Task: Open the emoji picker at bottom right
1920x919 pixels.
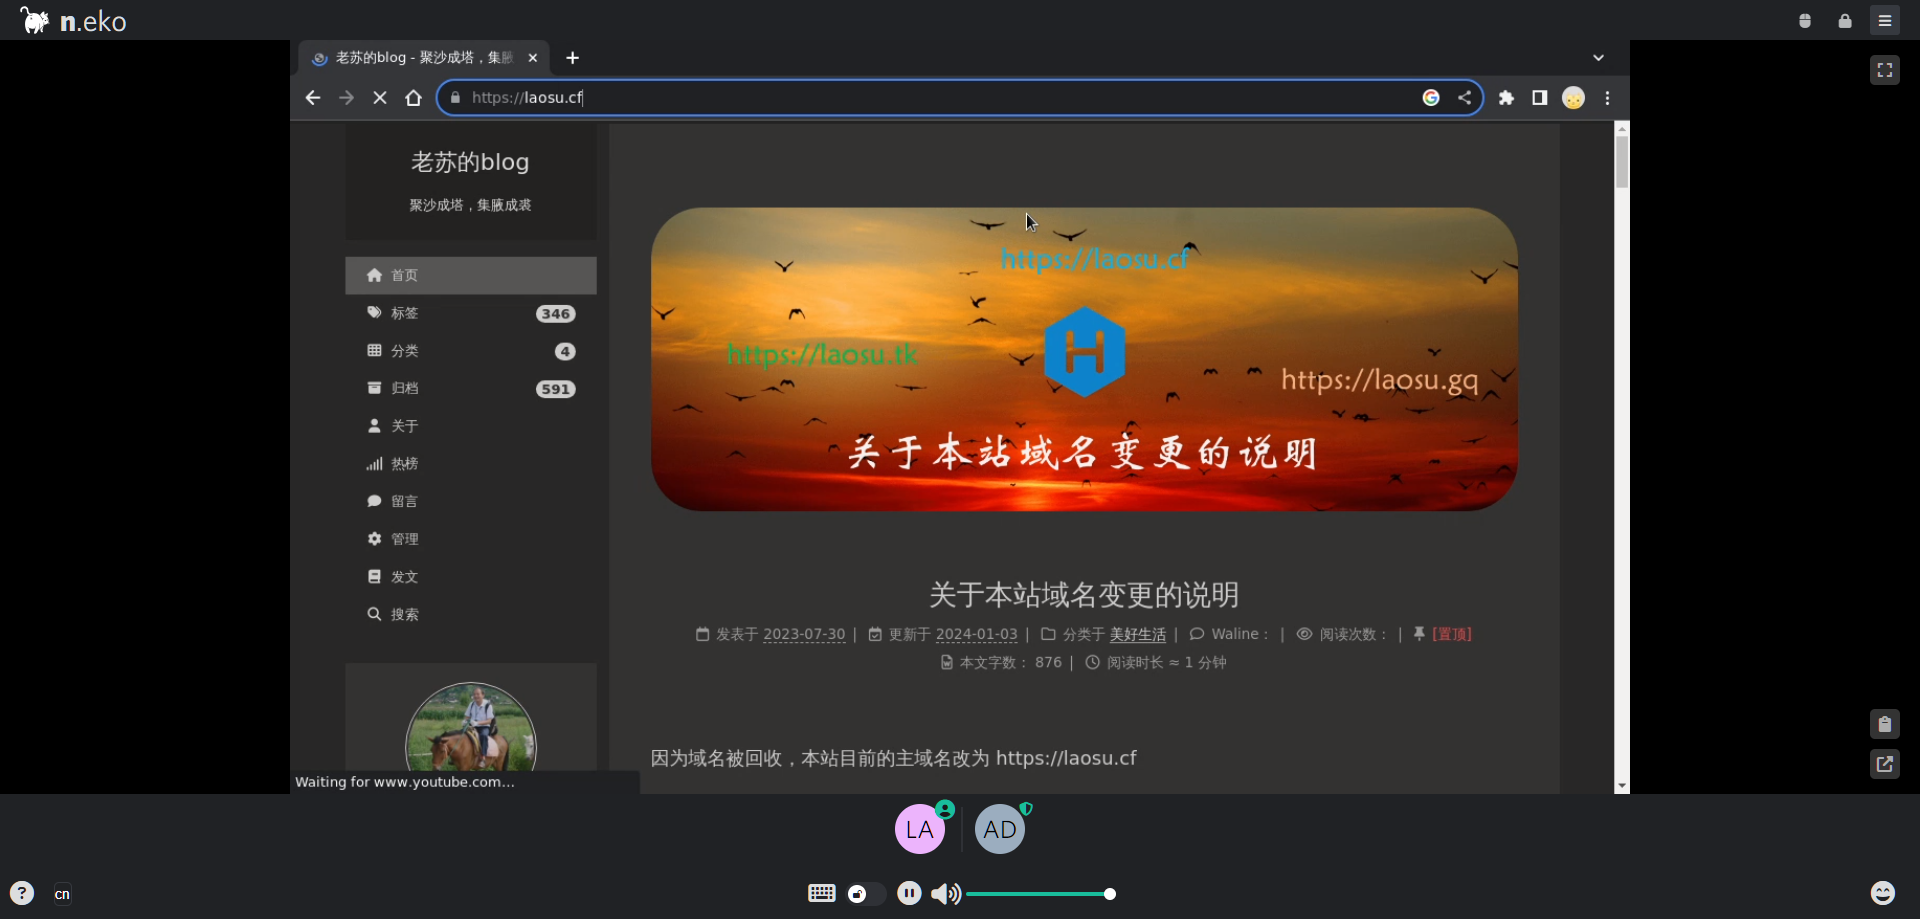Action: click(1884, 893)
